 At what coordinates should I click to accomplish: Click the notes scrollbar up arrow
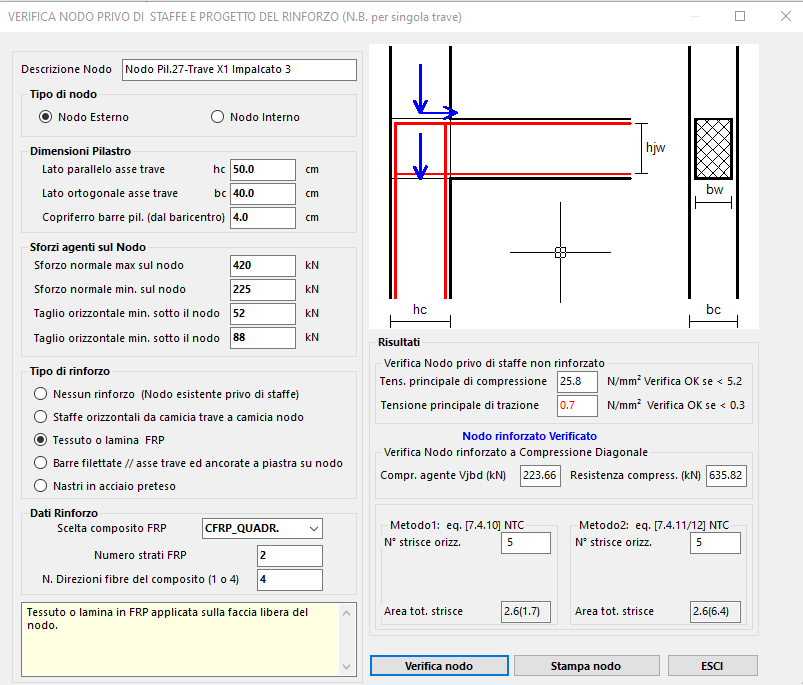(x=347, y=613)
